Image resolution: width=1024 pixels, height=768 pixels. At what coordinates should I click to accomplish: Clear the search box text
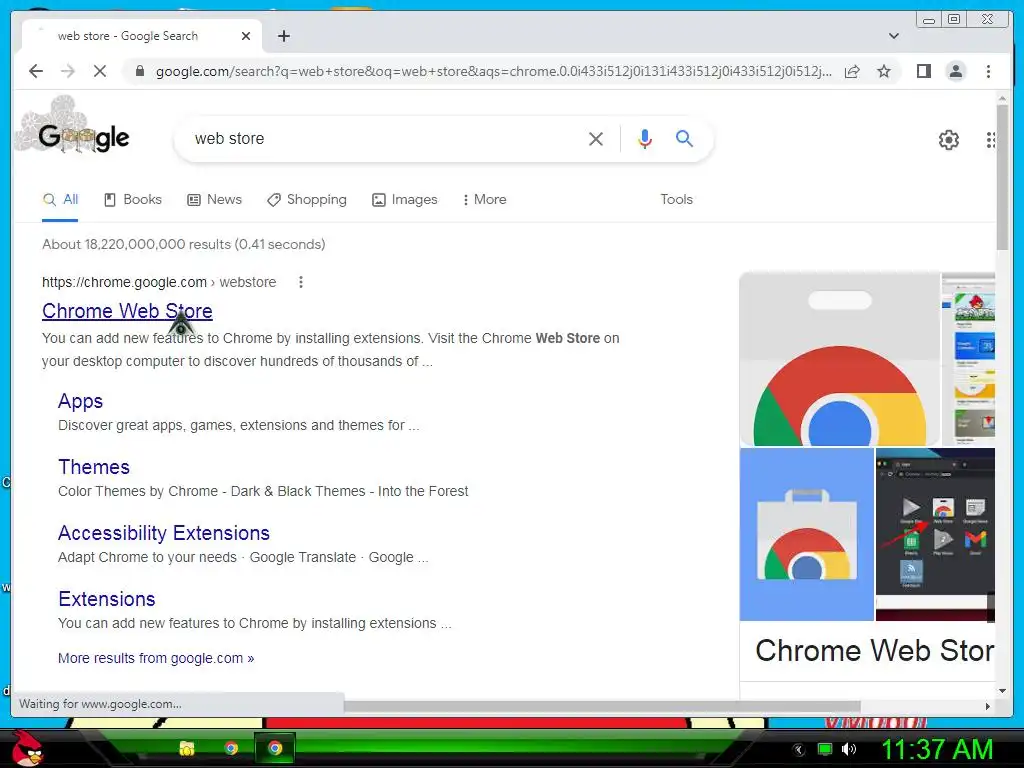596,138
